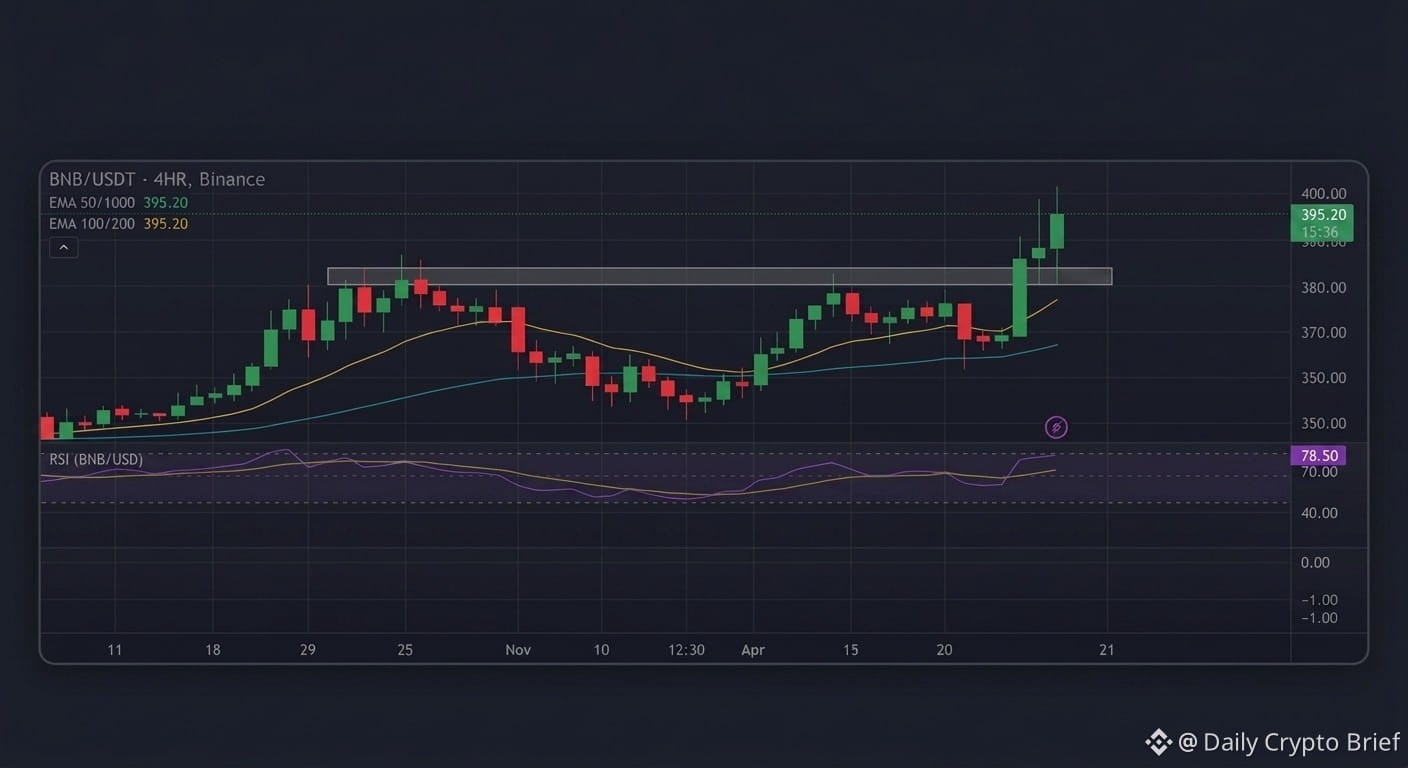Click the 25 date label on the time axis
1408x768 pixels.
[405, 650]
